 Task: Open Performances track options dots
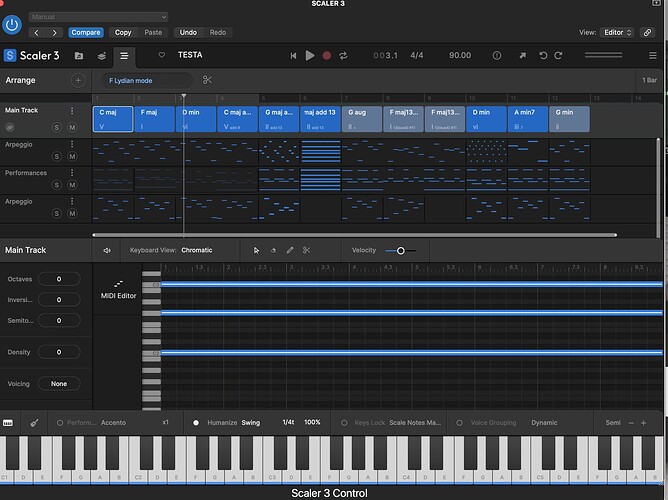click(x=72, y=172)
